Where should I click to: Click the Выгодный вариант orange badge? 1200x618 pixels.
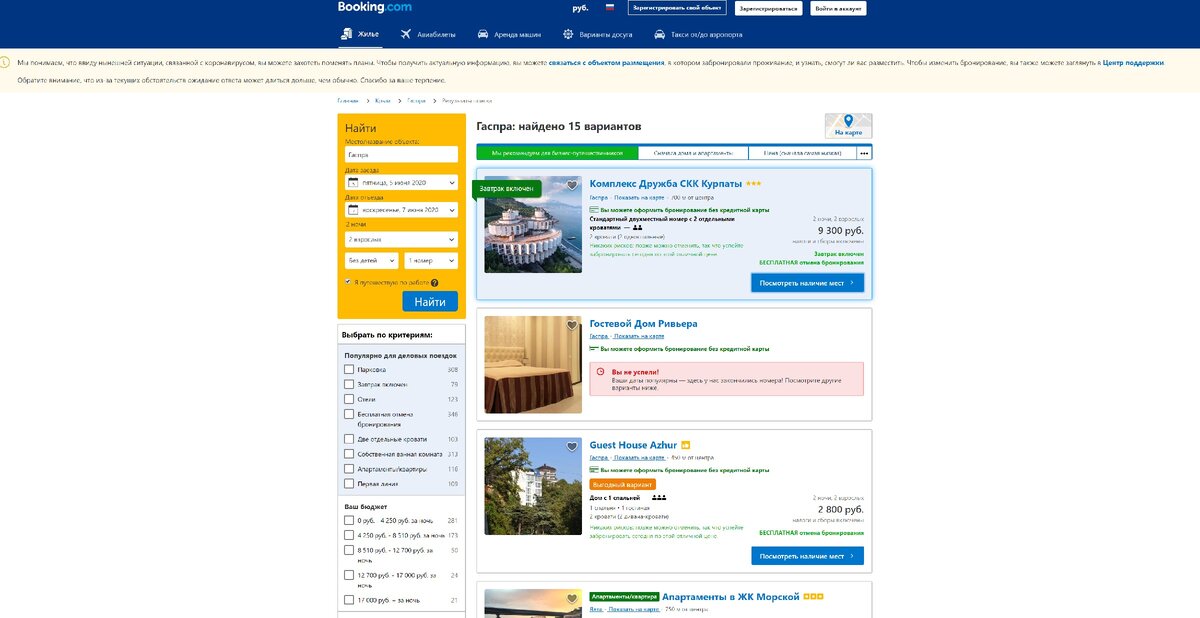click(622, 484)
